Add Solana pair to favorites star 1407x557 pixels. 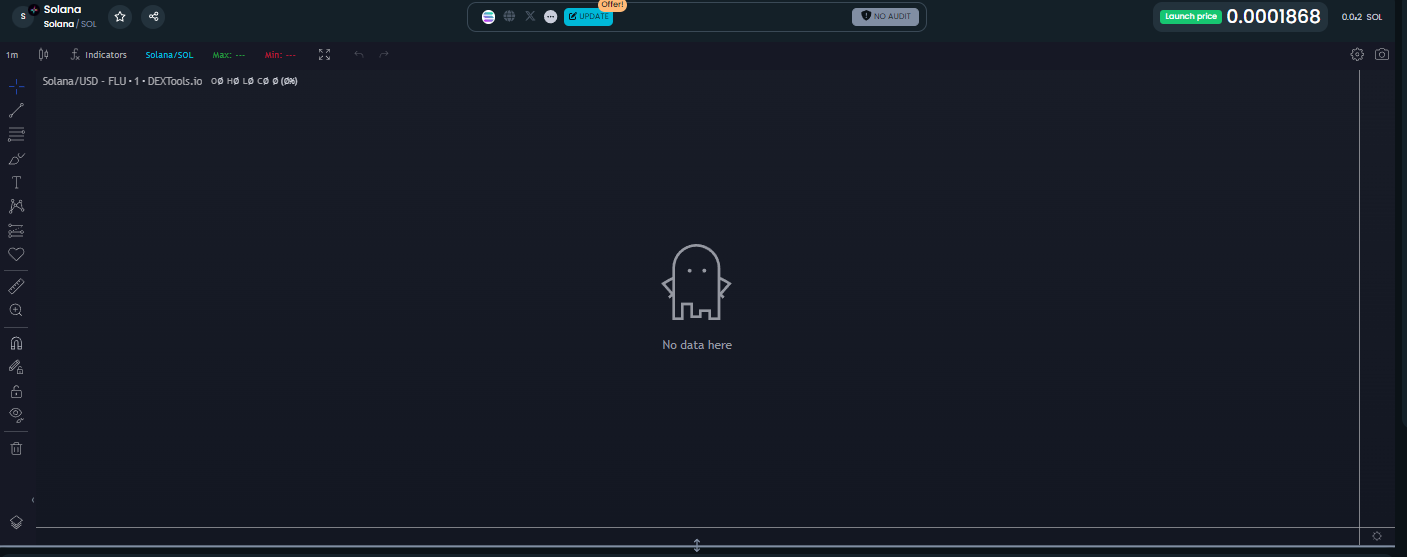pos(120,16)
